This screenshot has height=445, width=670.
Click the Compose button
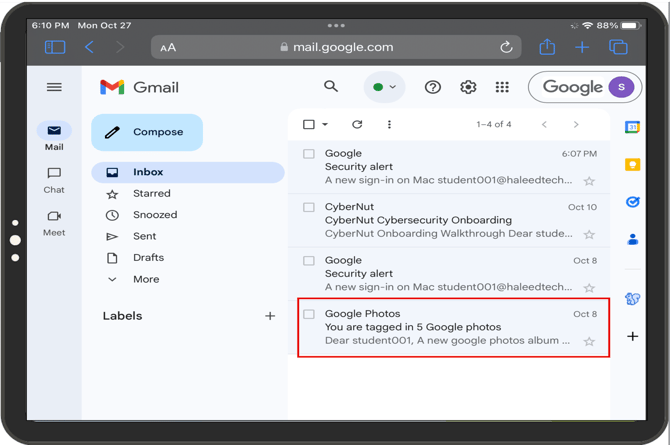coord(147,132)
